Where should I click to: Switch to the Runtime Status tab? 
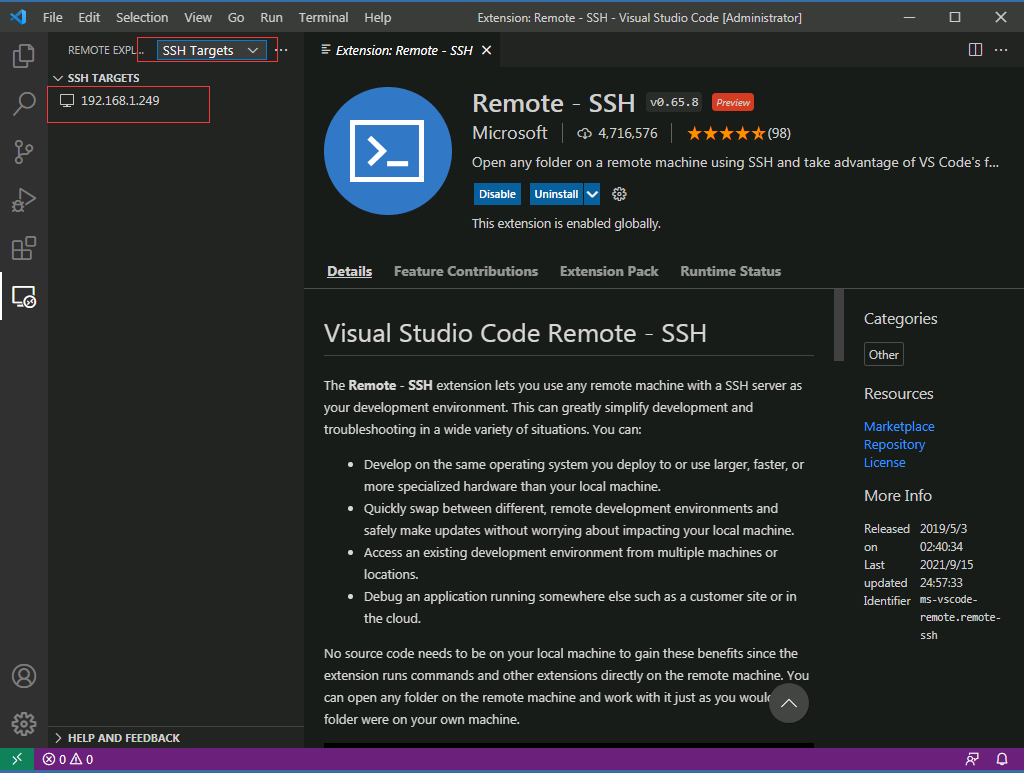pyautogui.click(x=730, y=271)
